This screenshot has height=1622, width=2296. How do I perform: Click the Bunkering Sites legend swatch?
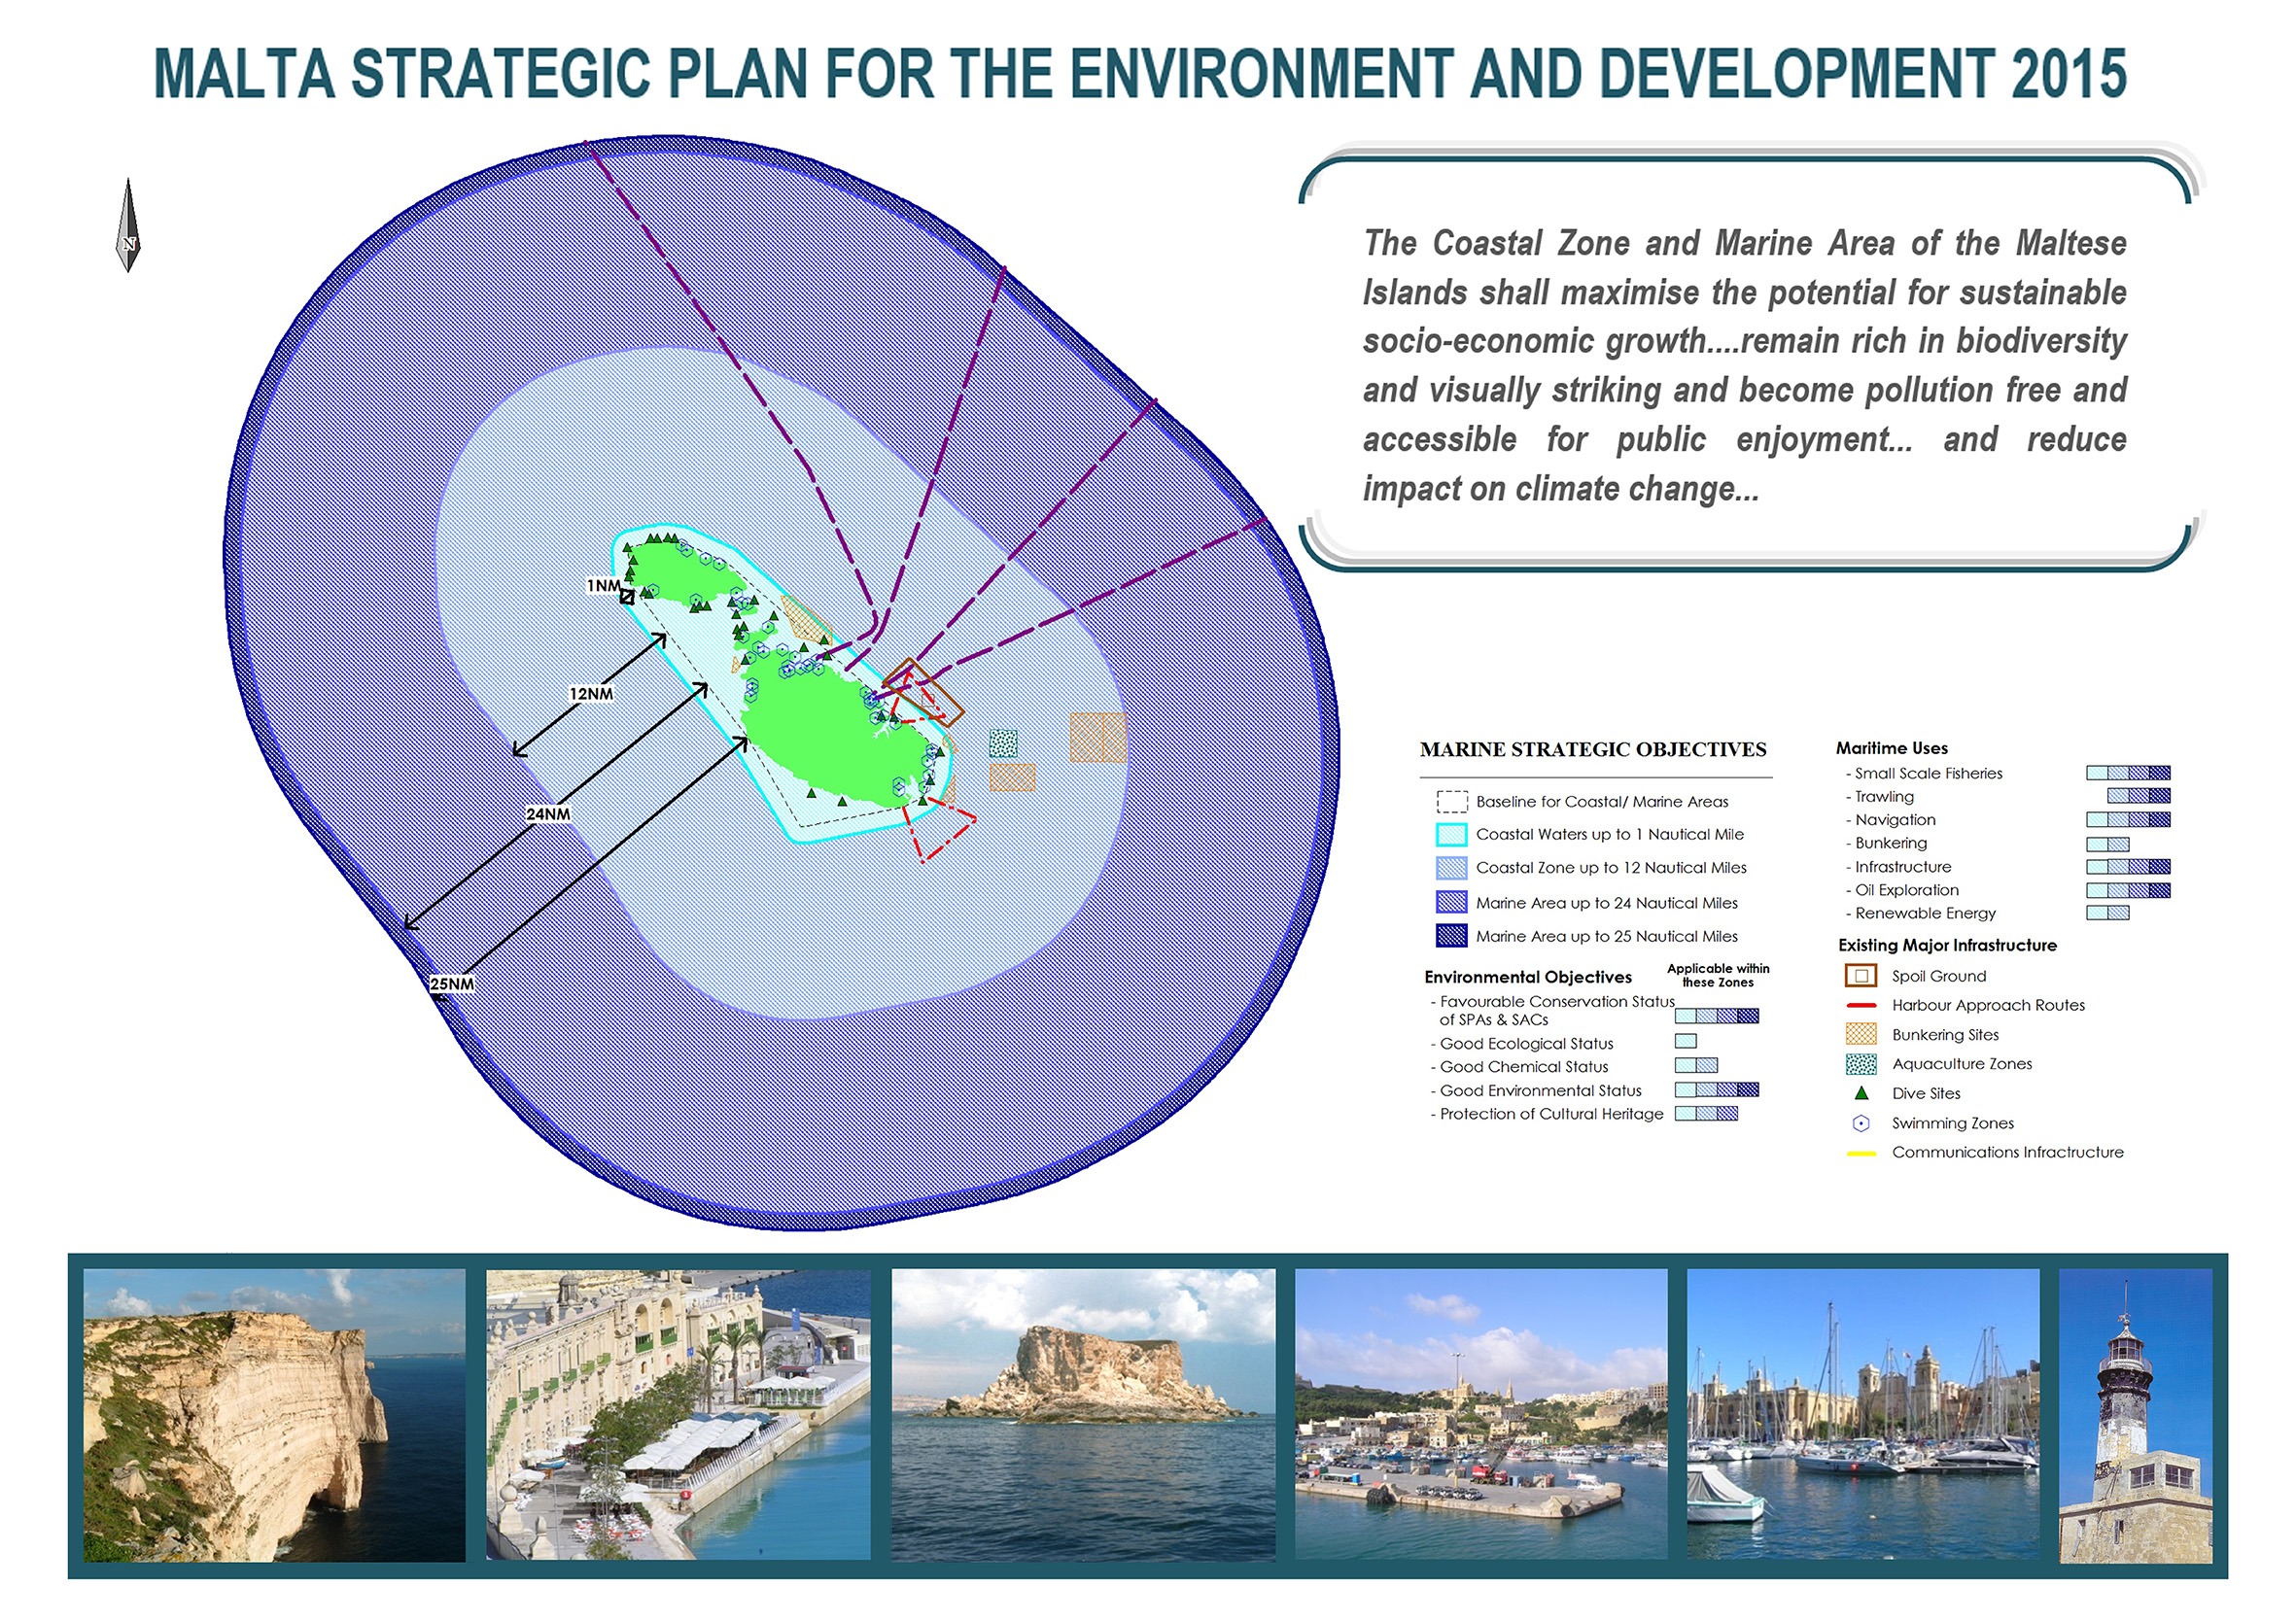coord(1861,1034)
